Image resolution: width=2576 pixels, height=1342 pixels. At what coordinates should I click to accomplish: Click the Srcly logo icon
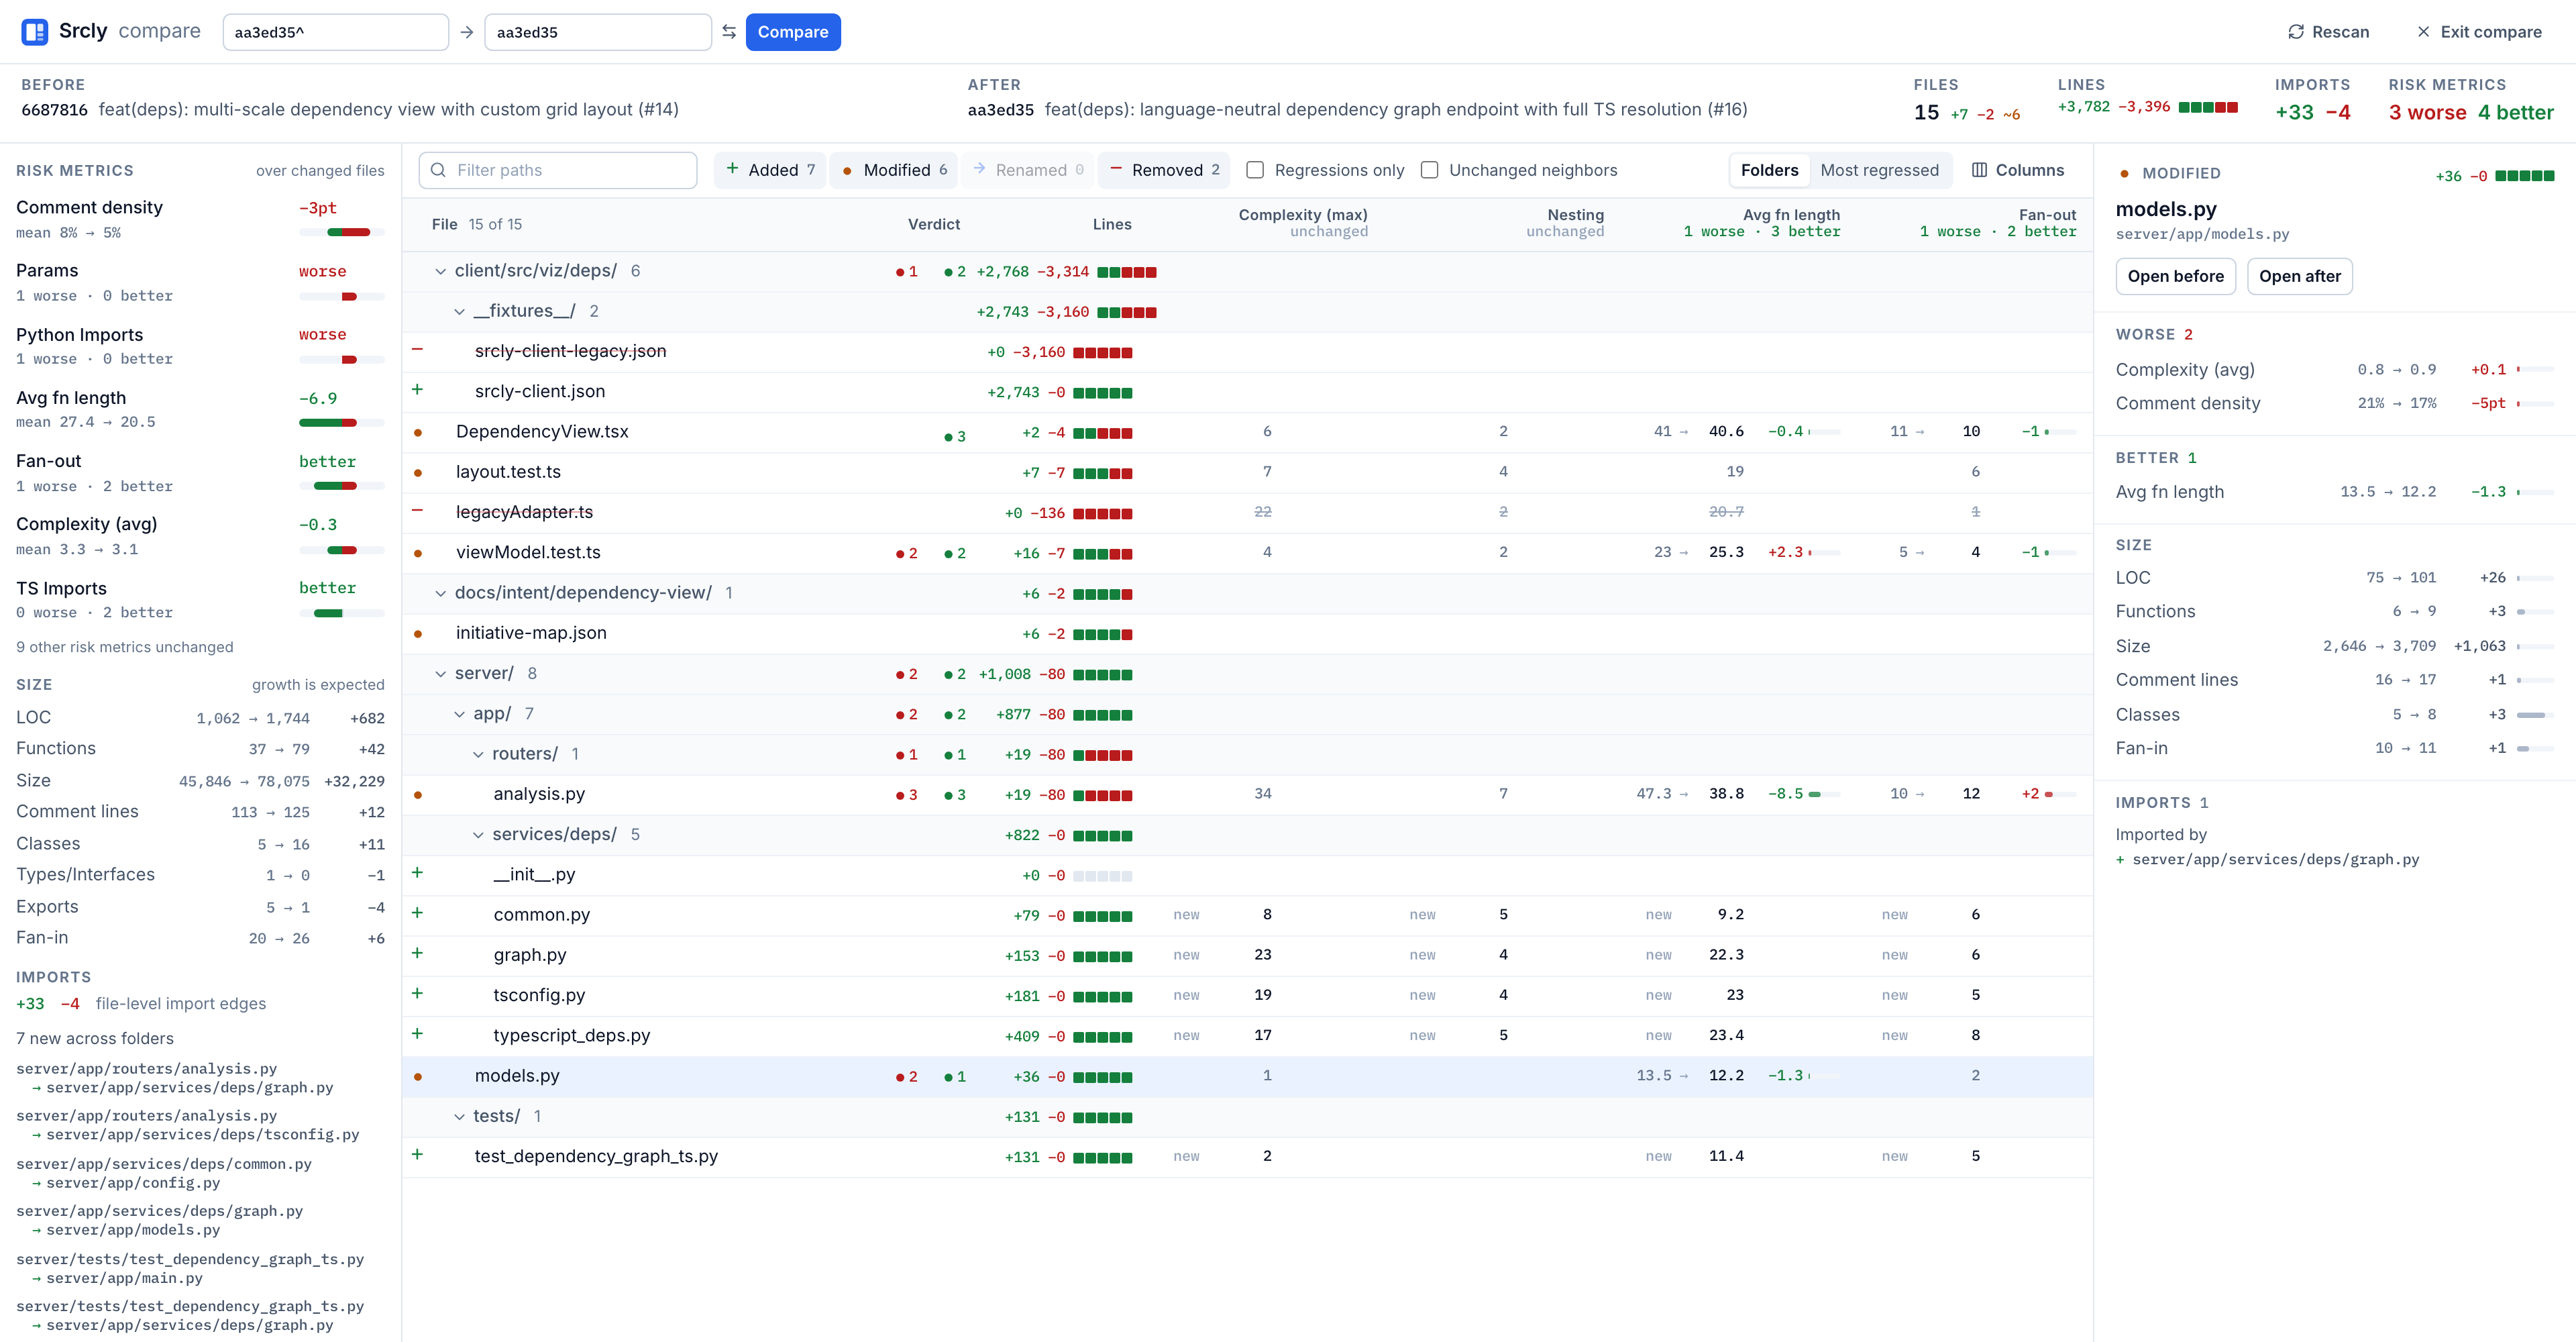(x=35, y=32)
